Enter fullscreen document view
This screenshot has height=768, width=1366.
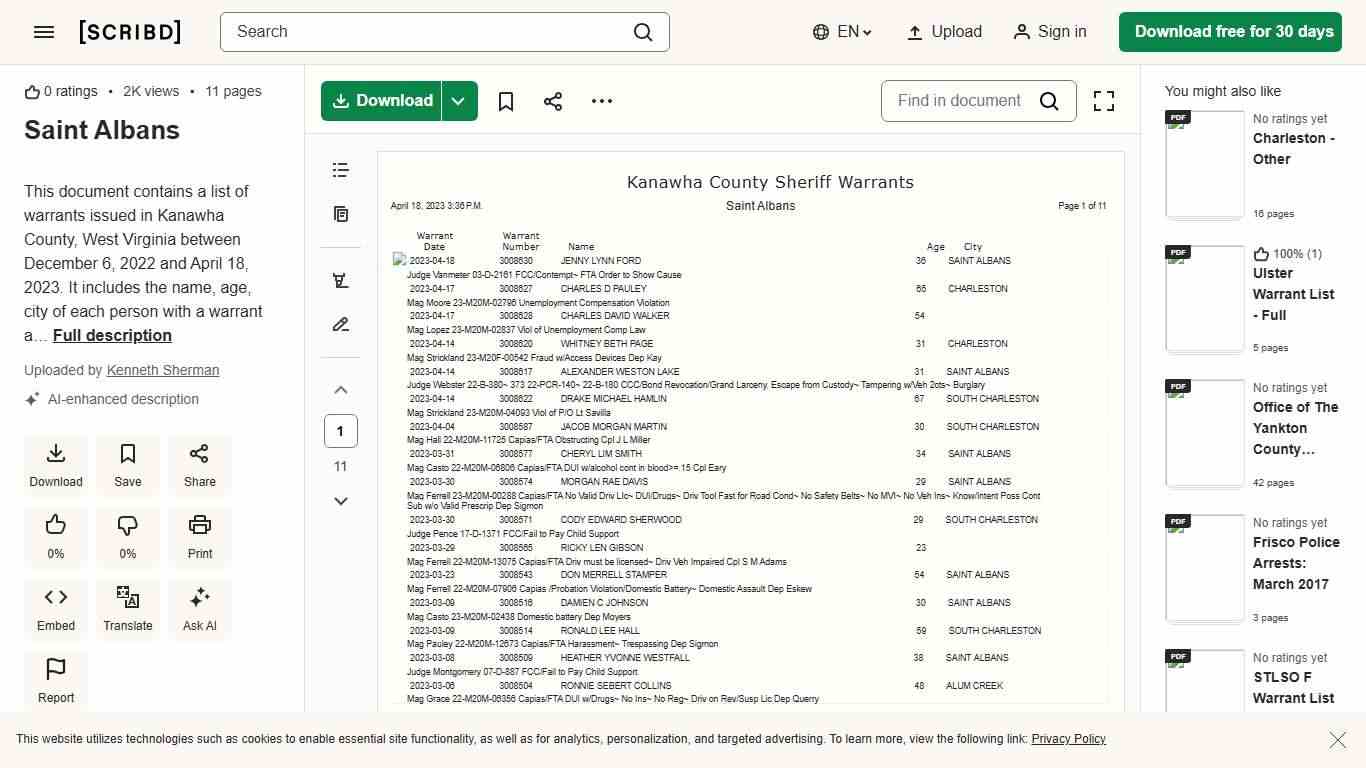click(x=1104, y=101)
